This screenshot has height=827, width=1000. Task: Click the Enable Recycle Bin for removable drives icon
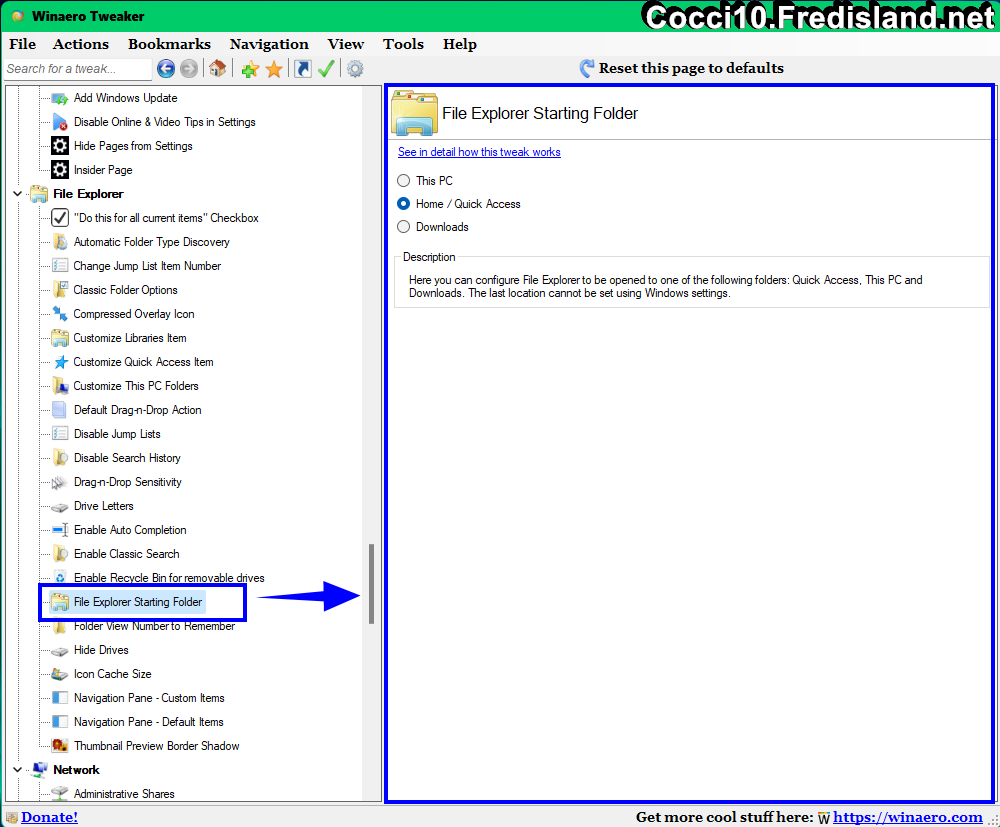(x=60, y=578)
